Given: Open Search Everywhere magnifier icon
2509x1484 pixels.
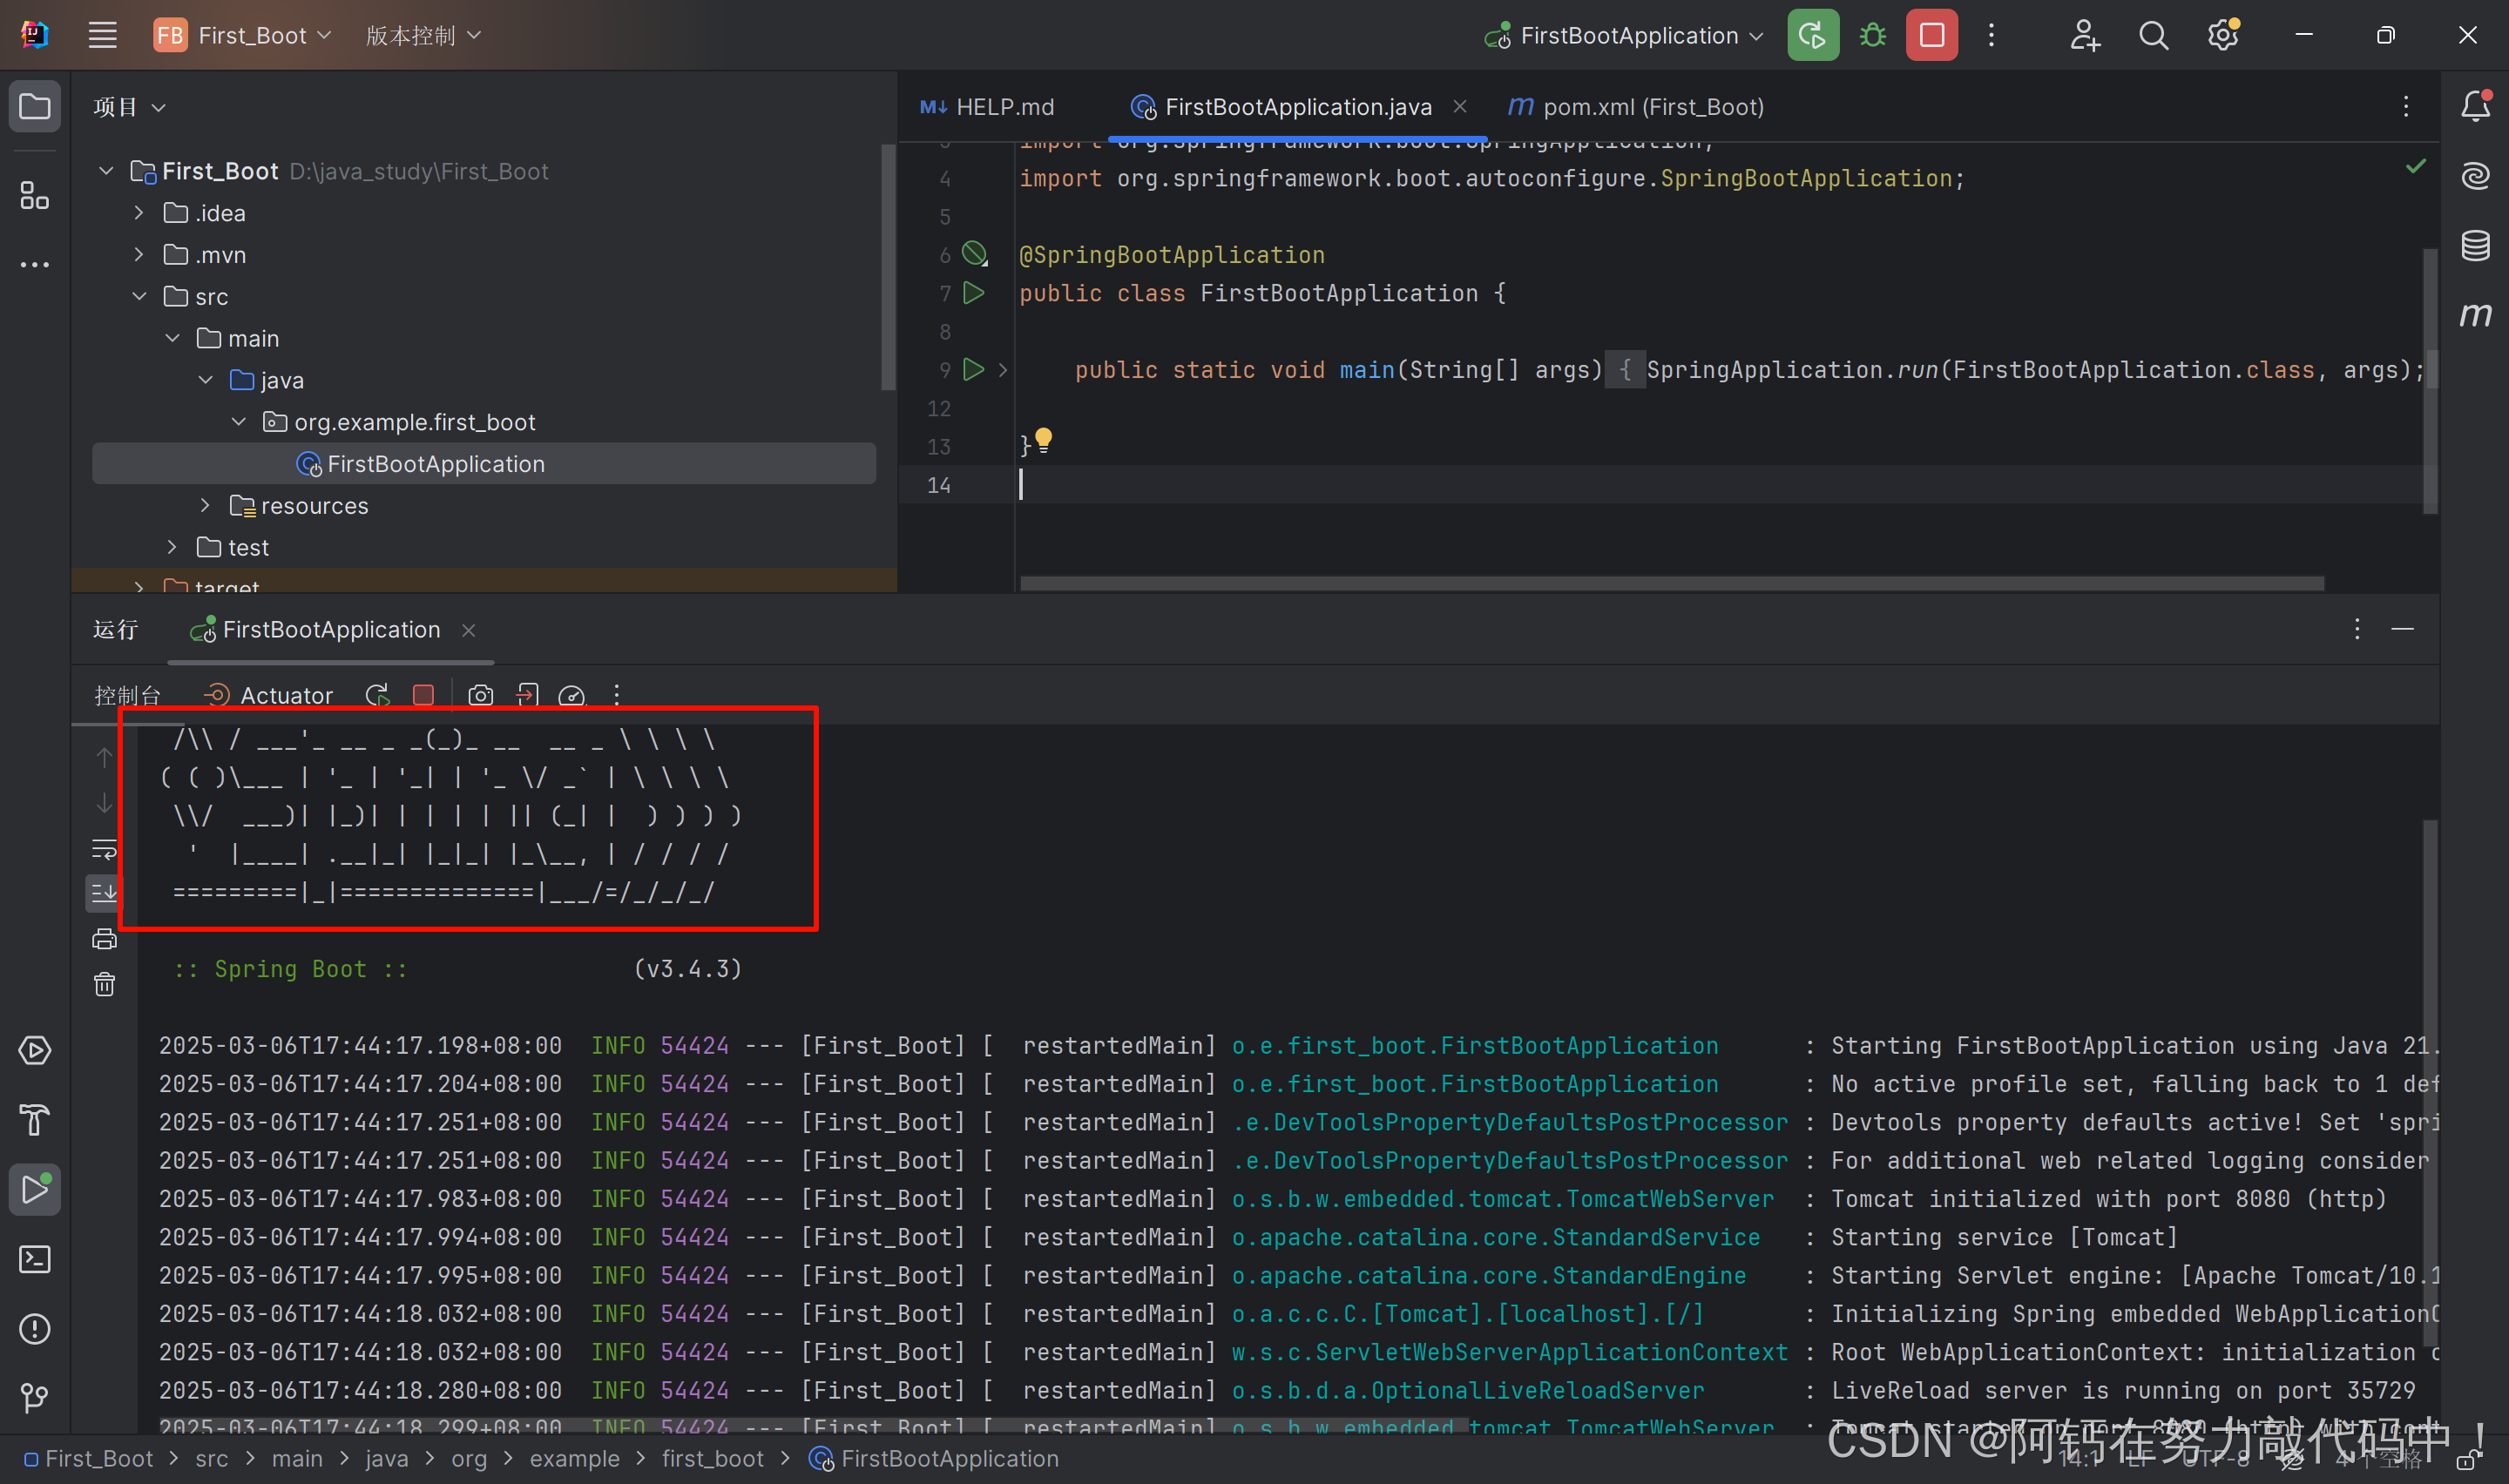Looking at the screenshot, I should point(2153,34).
